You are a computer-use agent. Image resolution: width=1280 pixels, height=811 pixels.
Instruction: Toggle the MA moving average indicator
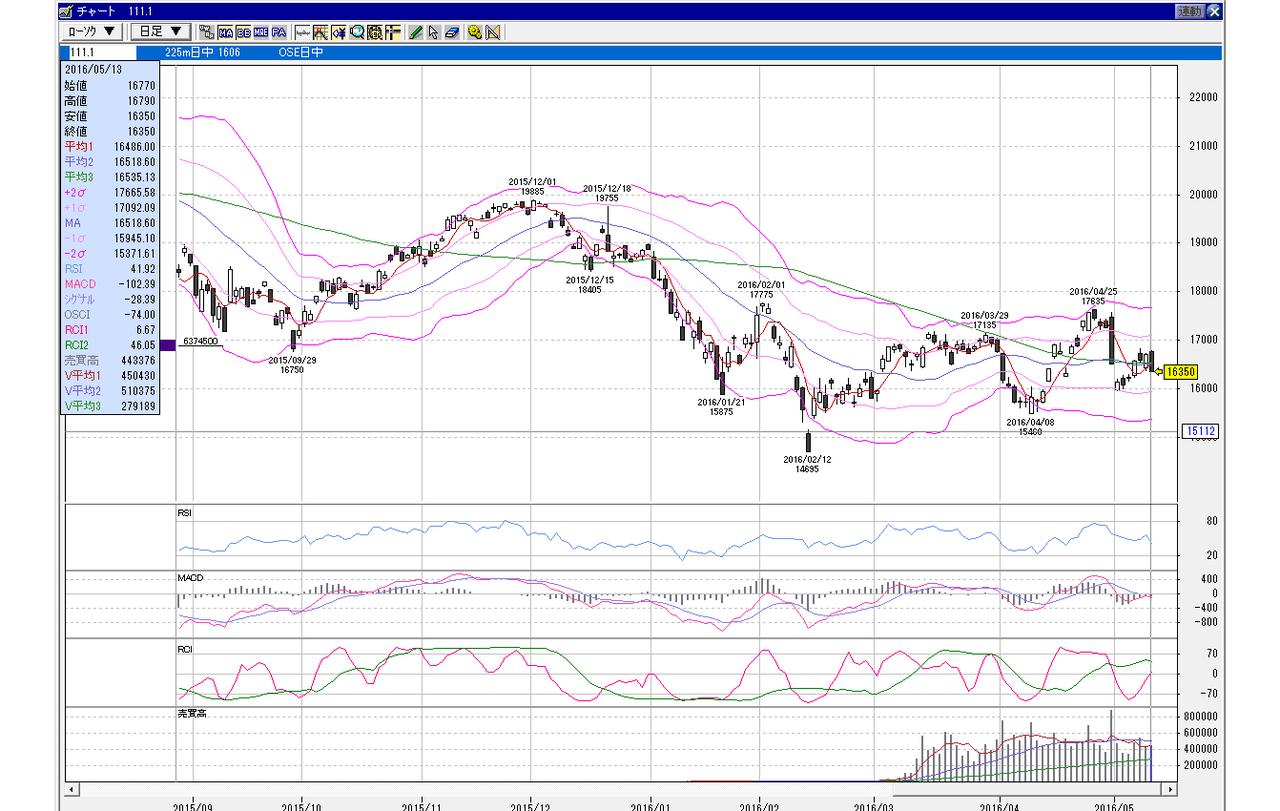[x=226, y=32]
